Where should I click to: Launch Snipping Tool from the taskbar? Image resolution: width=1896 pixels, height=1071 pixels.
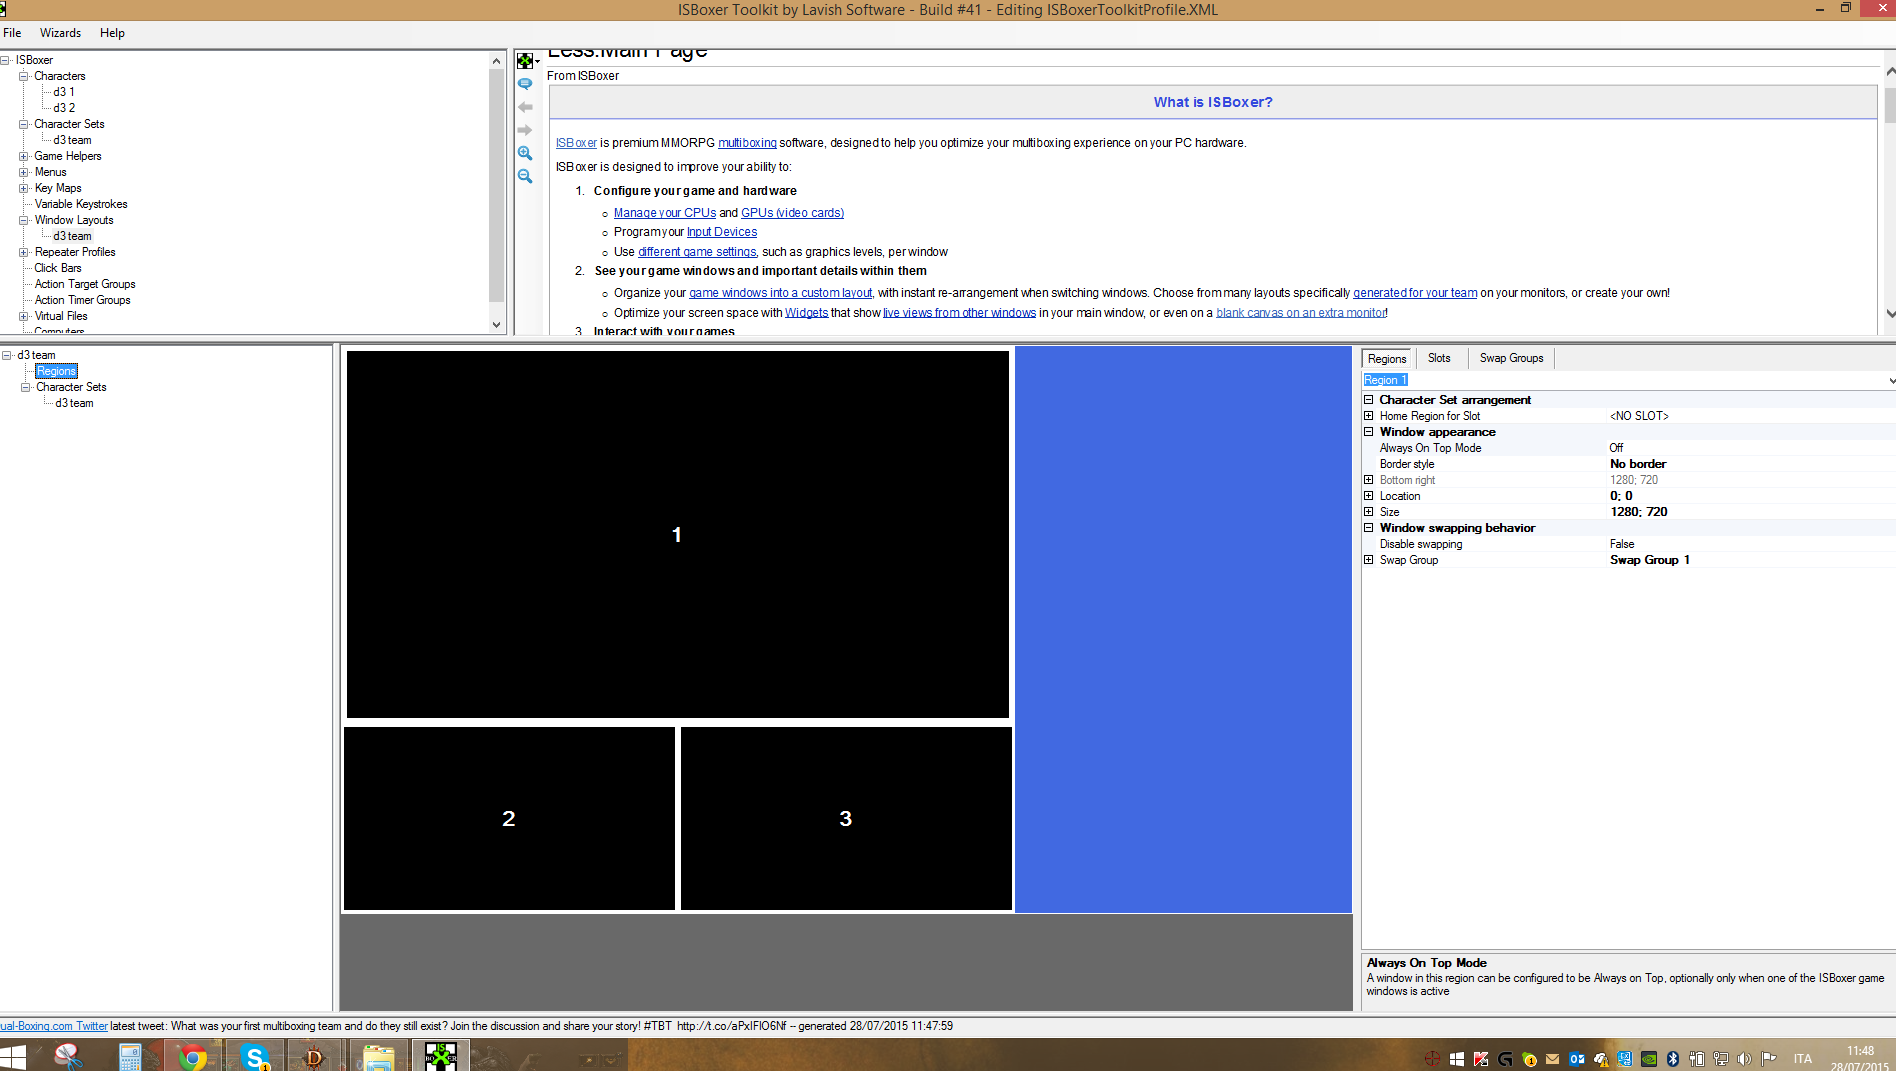(x=68, y=1056)
